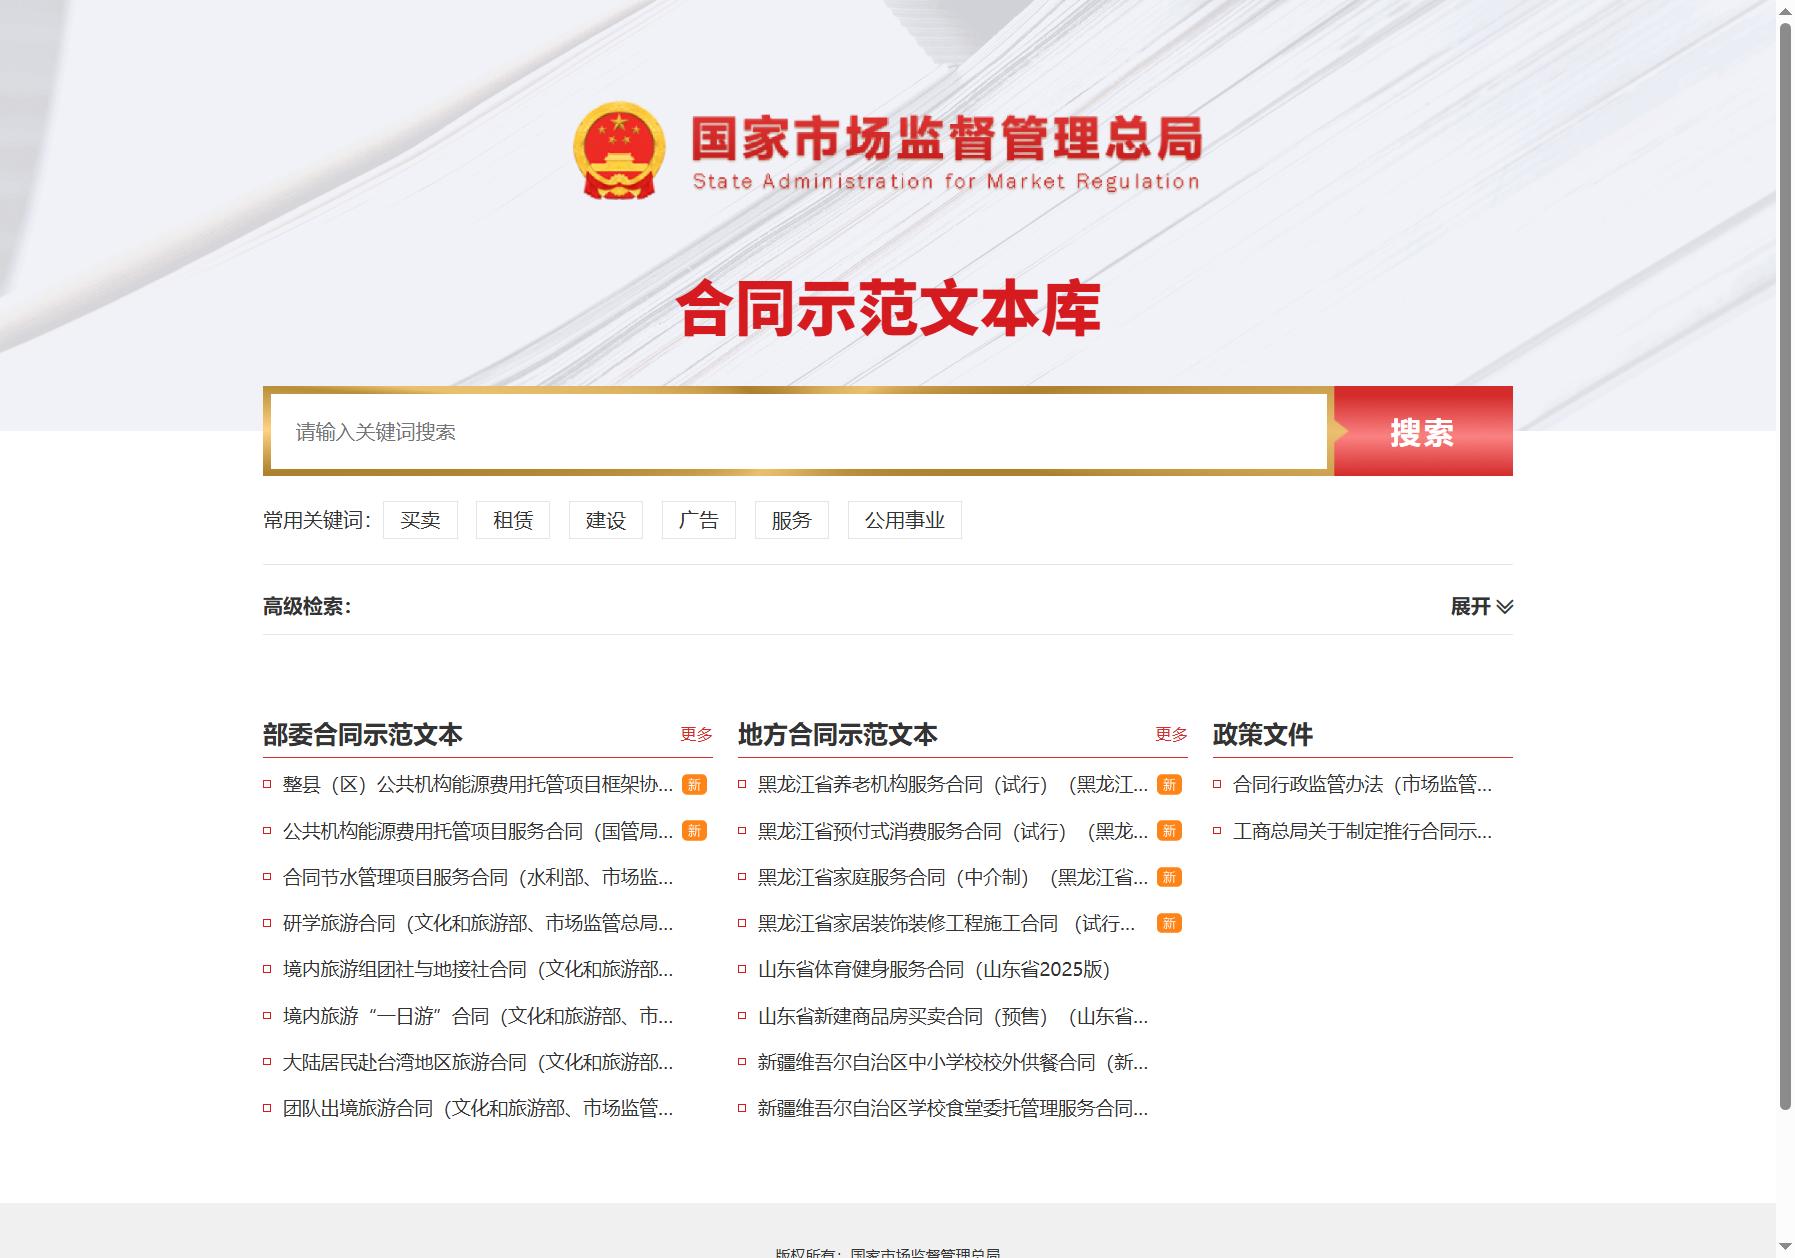1795x1258 pixels.
Task: Open 境内旅游组团社与地接社合同 link
Action: 478,969
